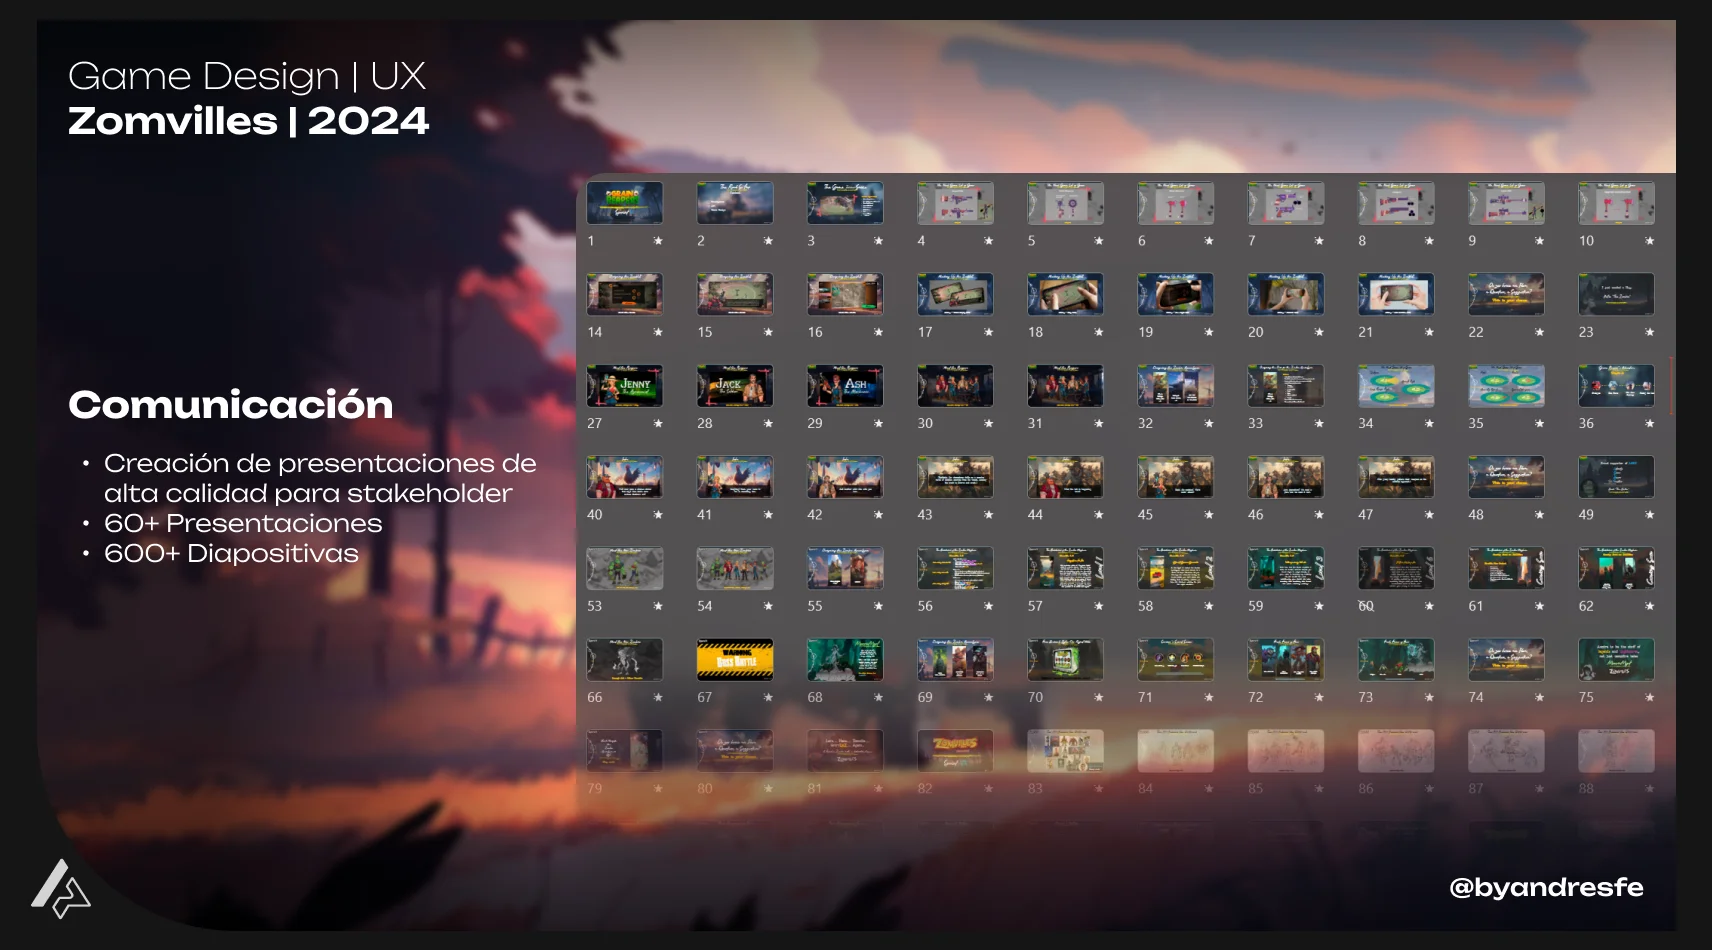Click the star icon beside slide 18
Screen dimensions: 1712x950
tap(1098, 332)
